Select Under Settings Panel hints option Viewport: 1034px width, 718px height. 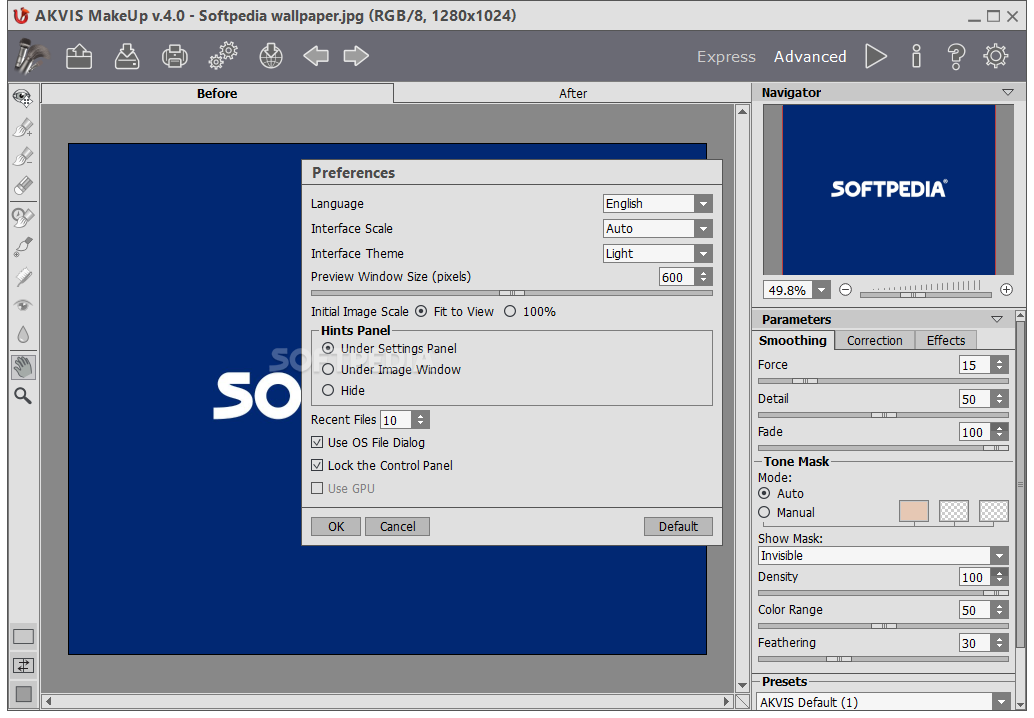click(328, 348)
